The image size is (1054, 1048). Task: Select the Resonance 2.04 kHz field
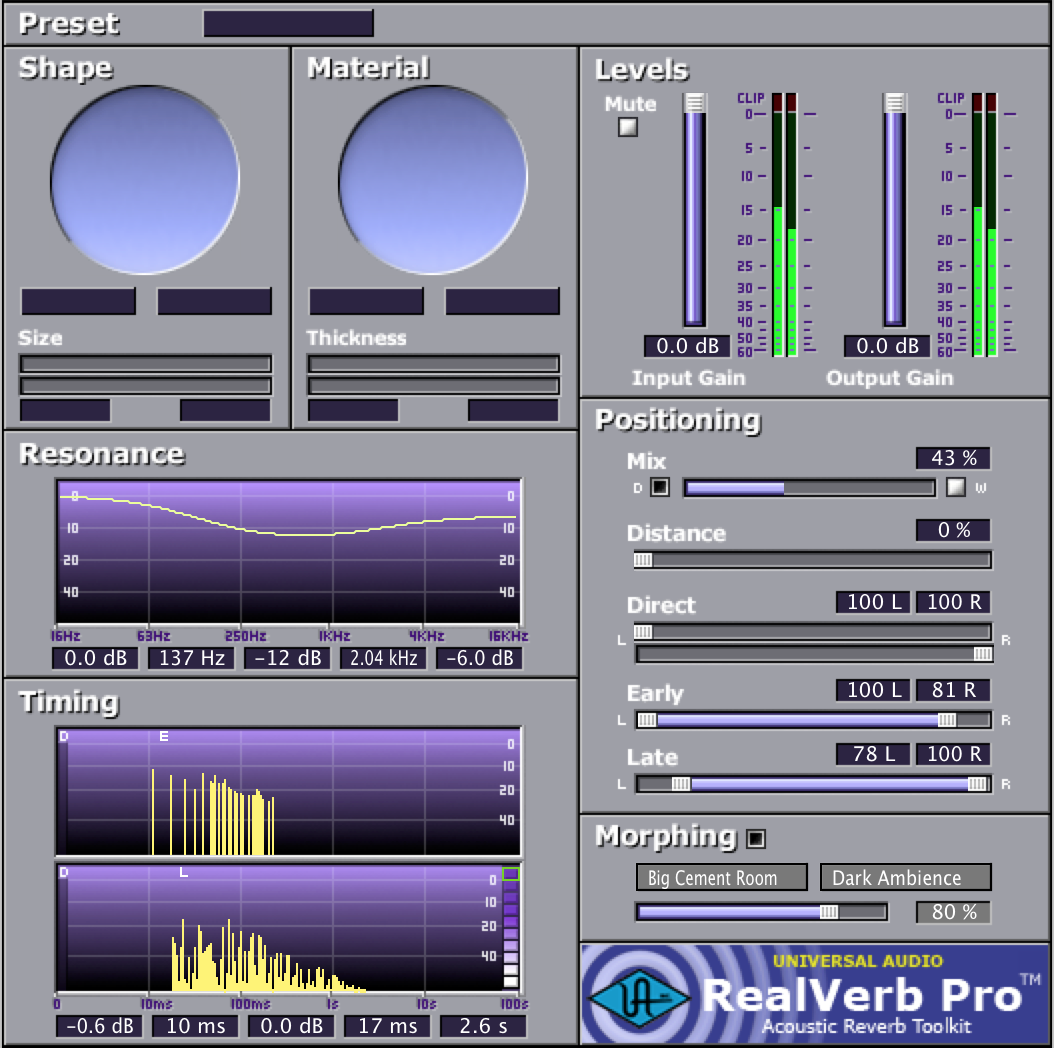pos(384,658)
